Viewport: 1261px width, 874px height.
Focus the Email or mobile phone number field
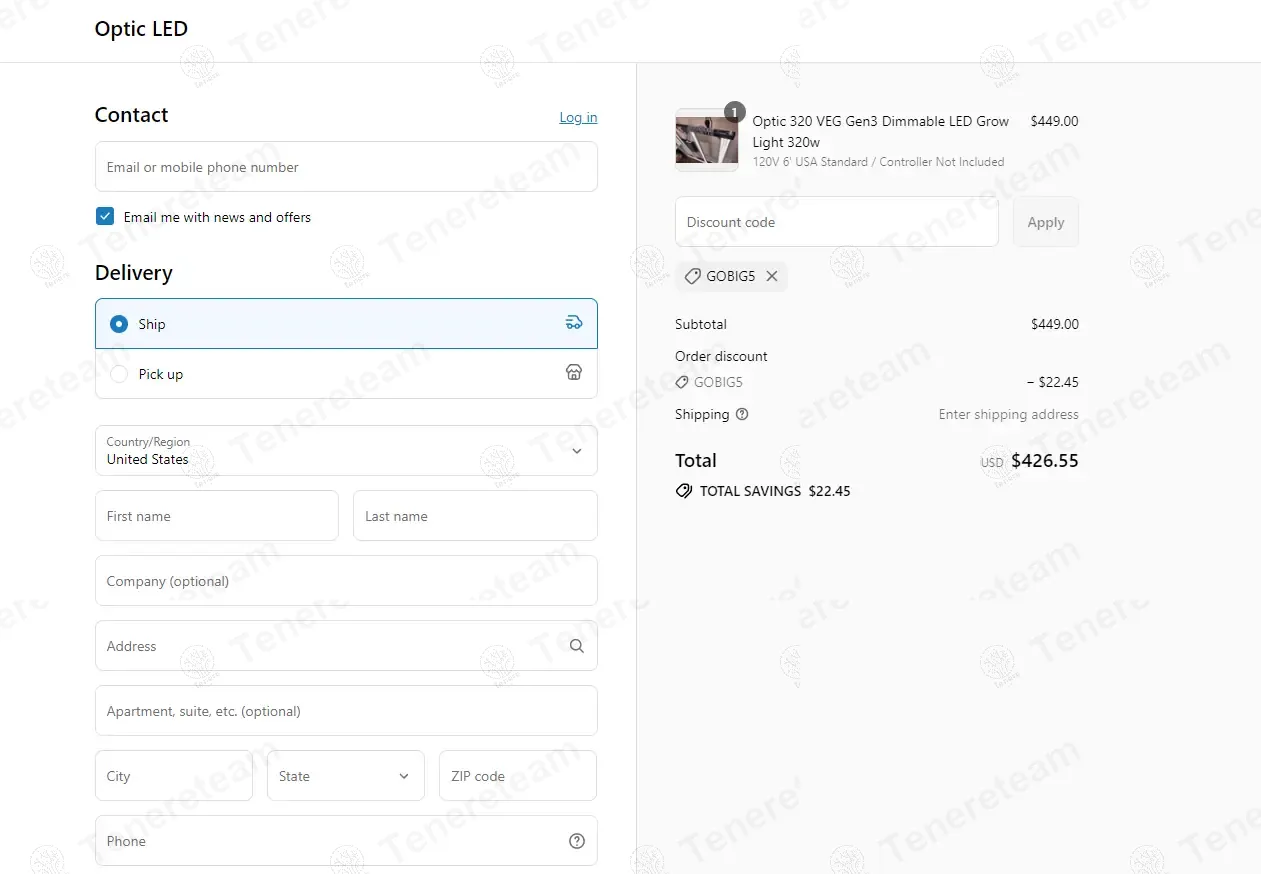(346, 166)
